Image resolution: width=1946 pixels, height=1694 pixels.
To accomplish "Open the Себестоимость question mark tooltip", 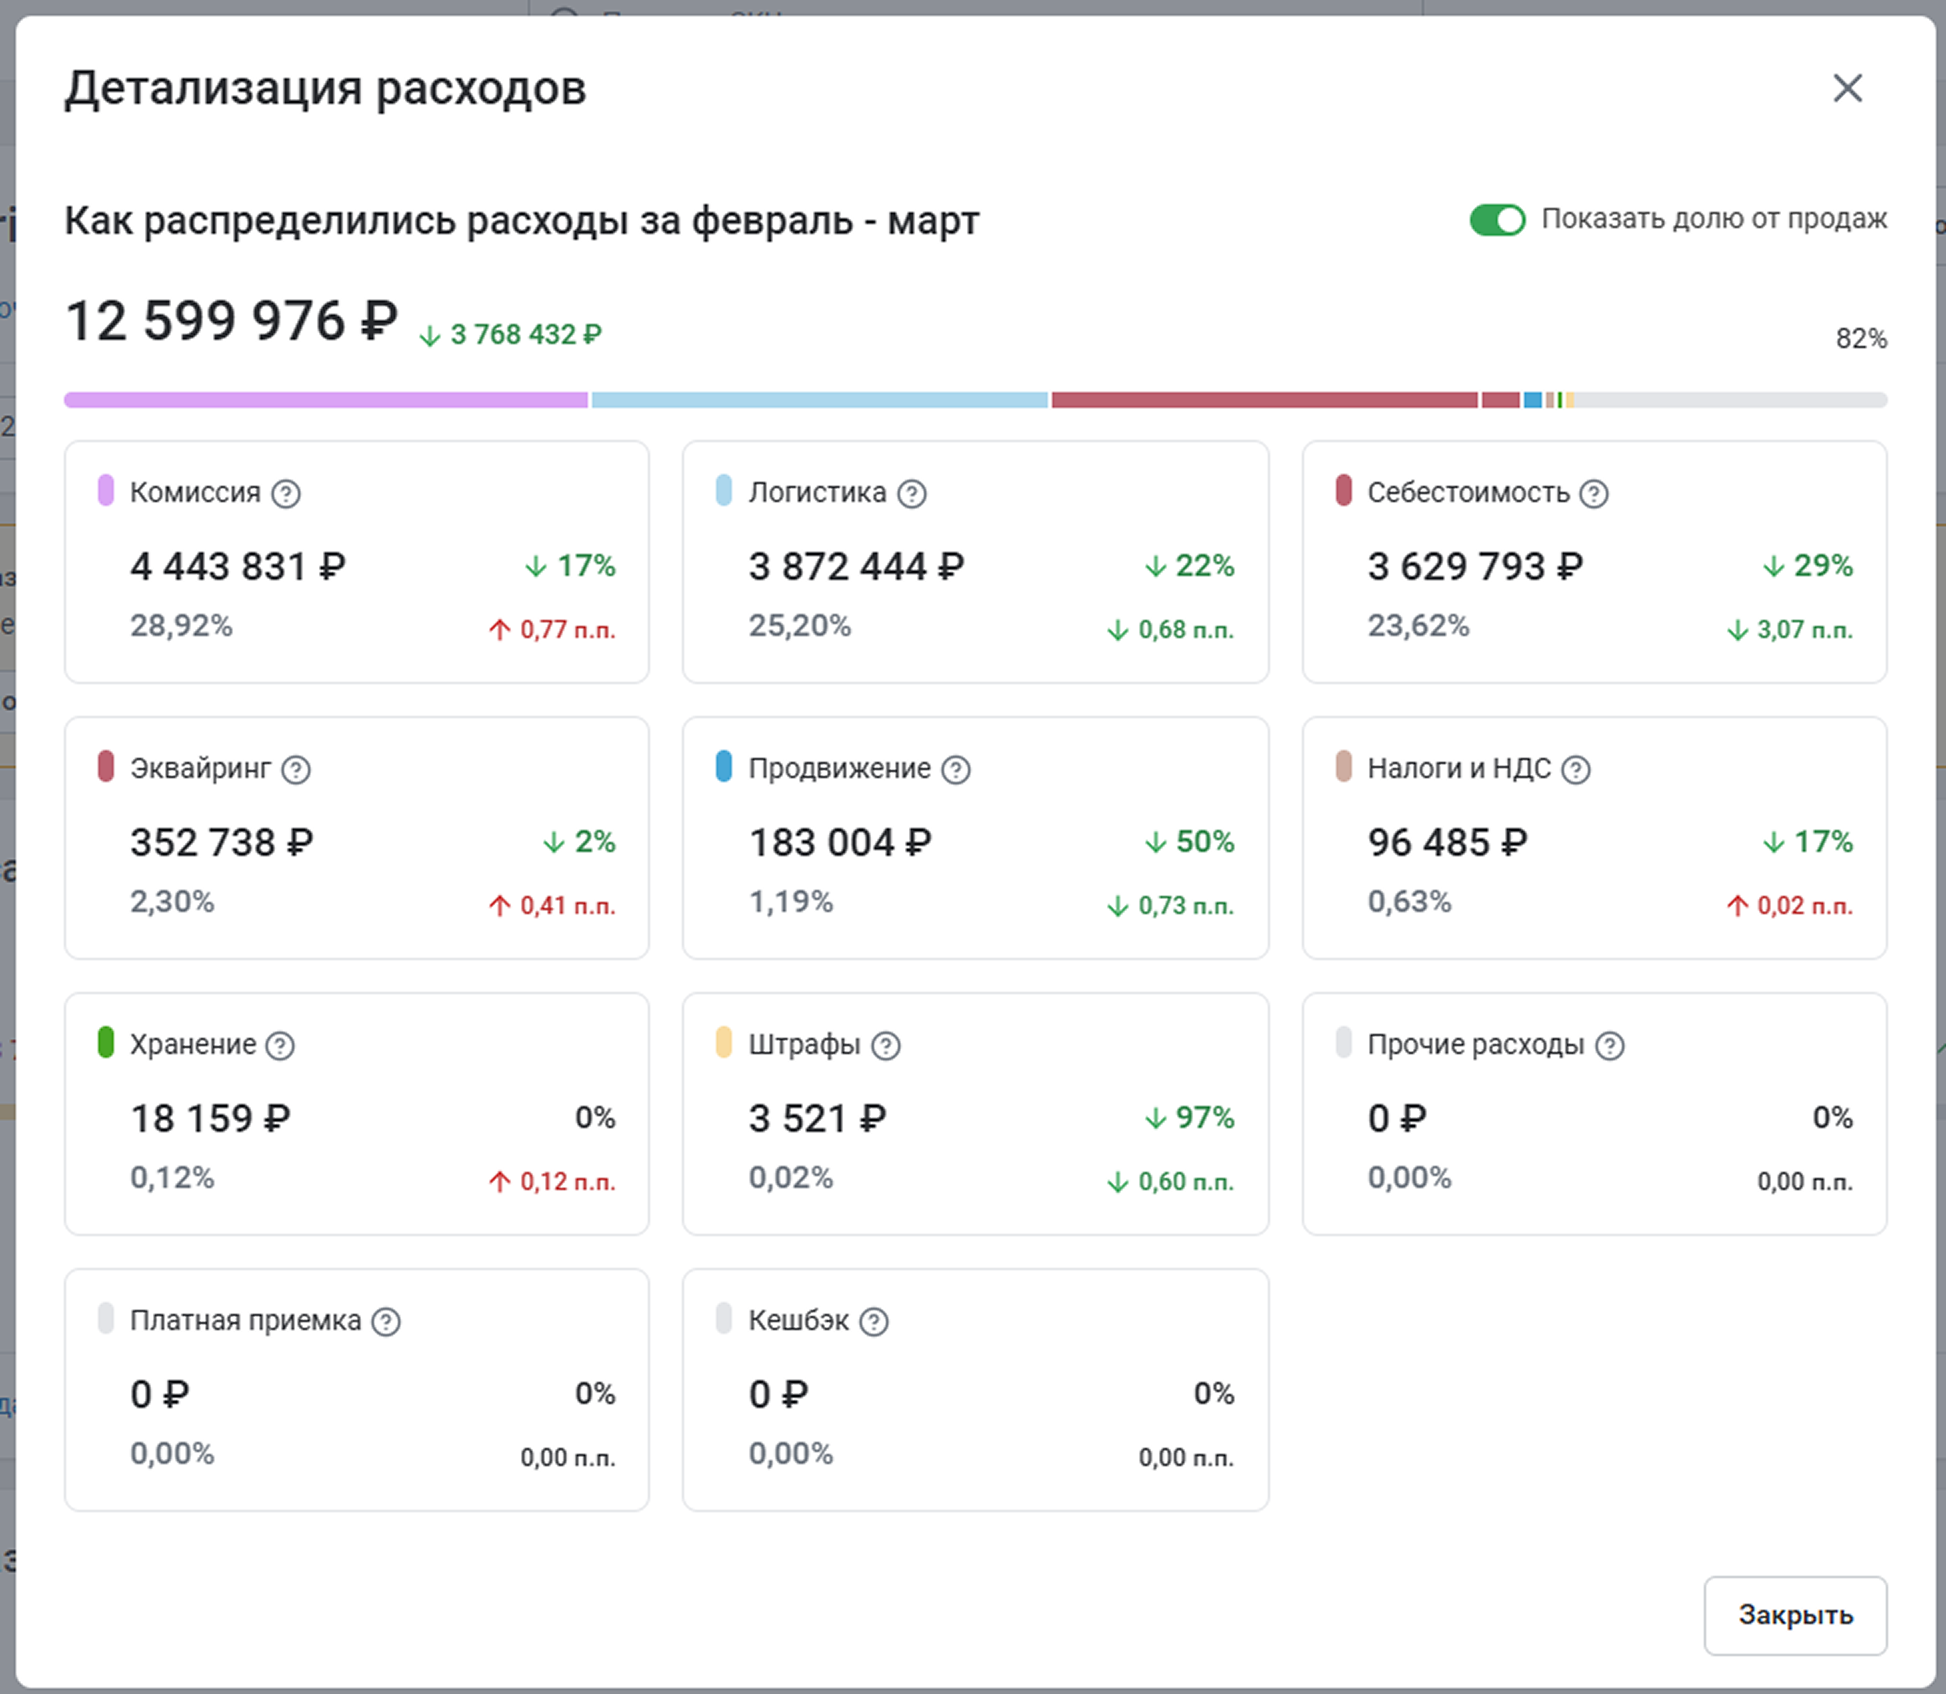I will [1593, 494].
